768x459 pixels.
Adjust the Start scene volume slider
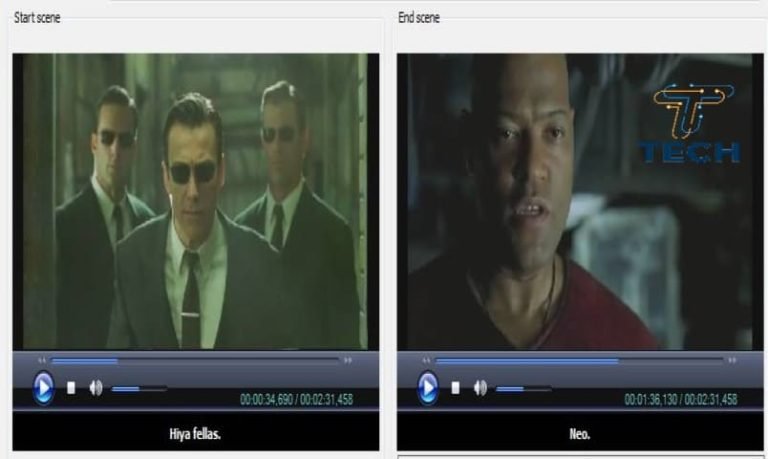[x=139, y=389]
